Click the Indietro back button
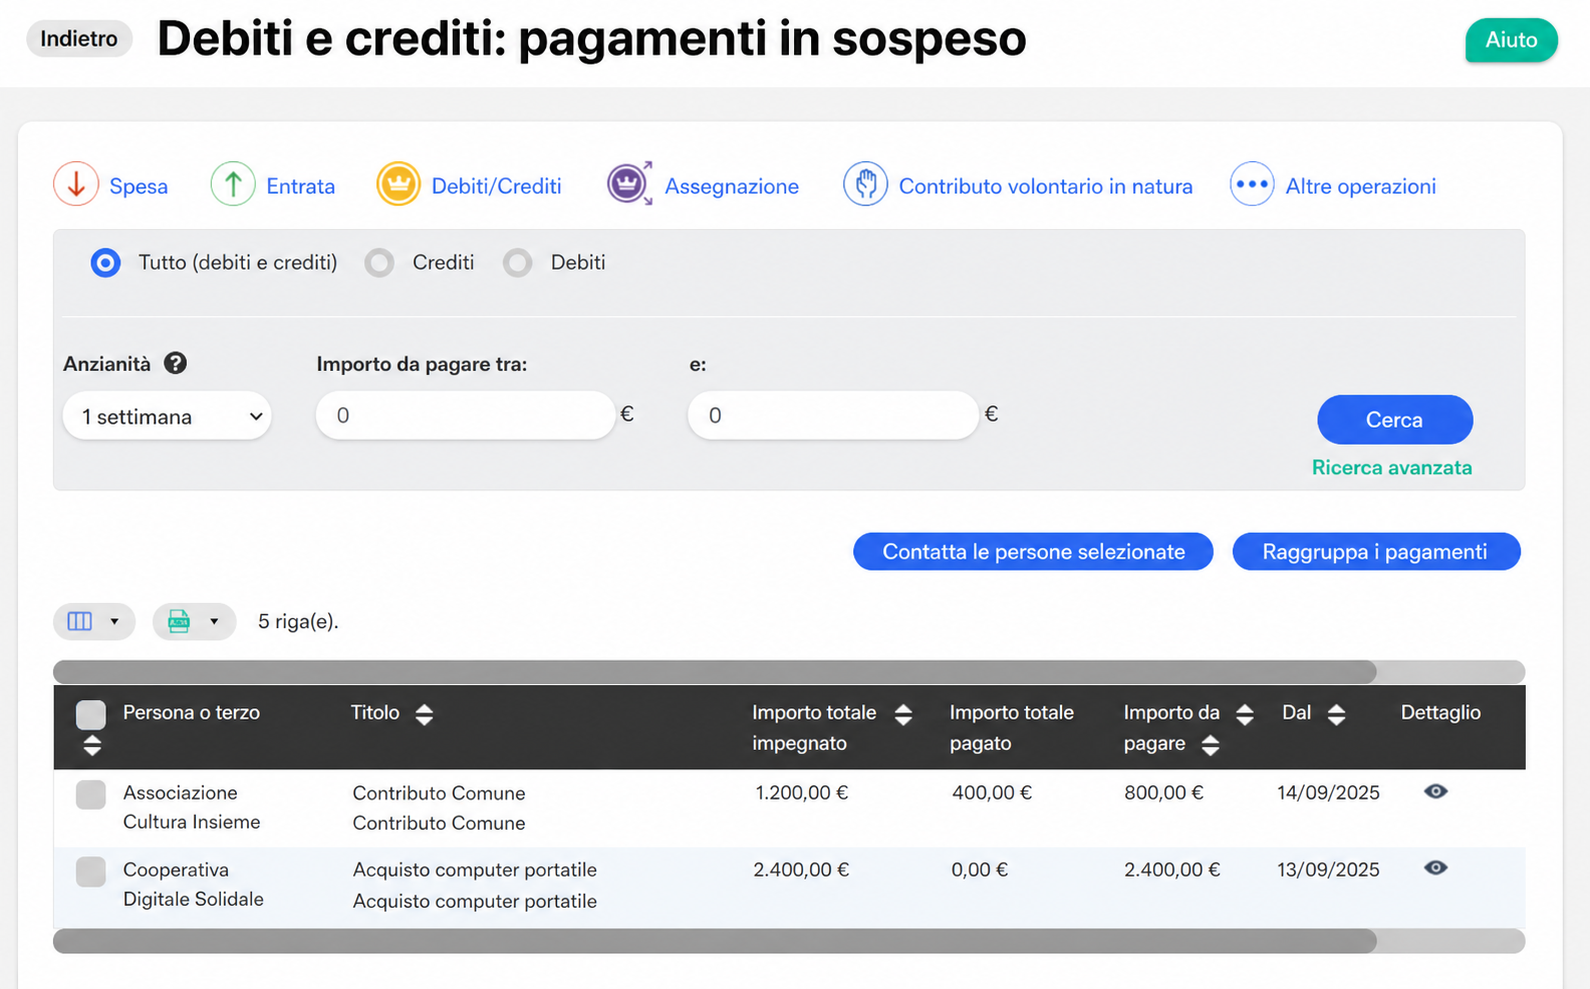Viewport: 1590px width, 989px height. (79, 38)
